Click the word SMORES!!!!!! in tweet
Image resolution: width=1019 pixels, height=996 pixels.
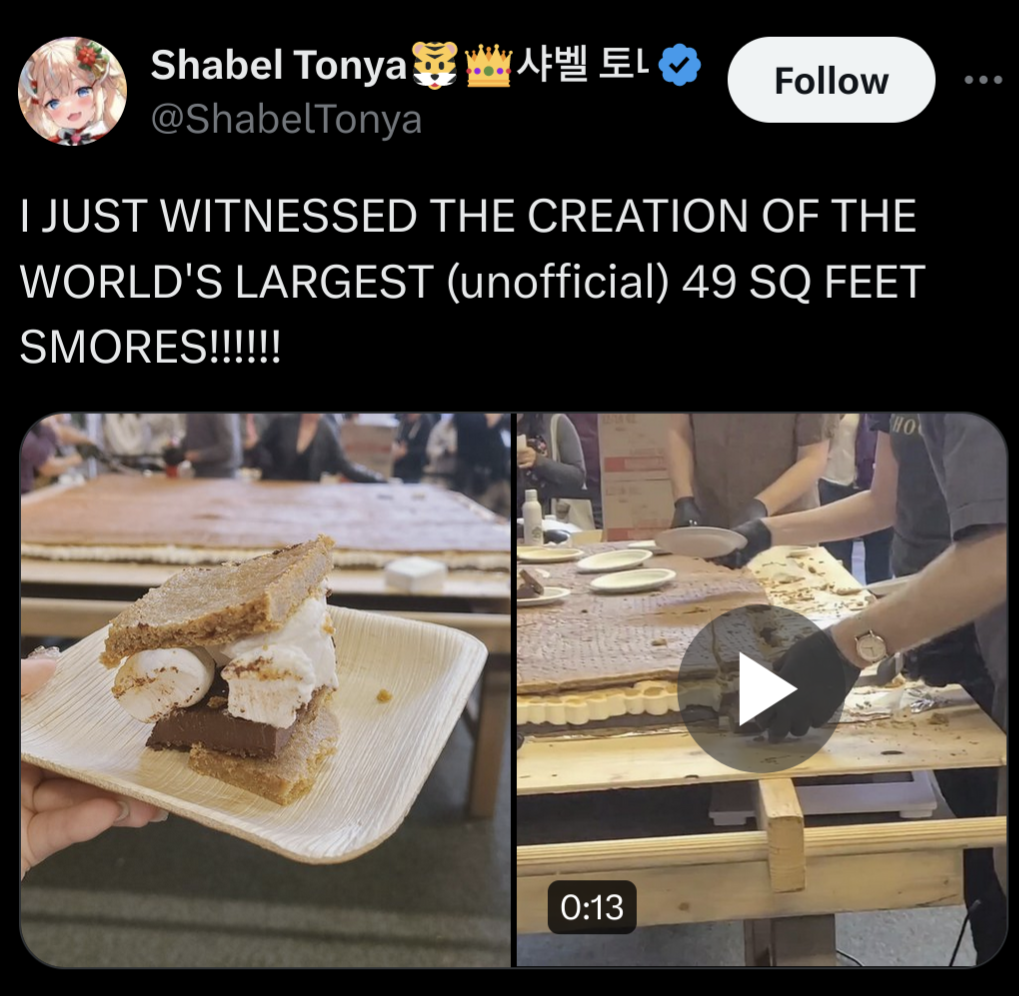150,347
